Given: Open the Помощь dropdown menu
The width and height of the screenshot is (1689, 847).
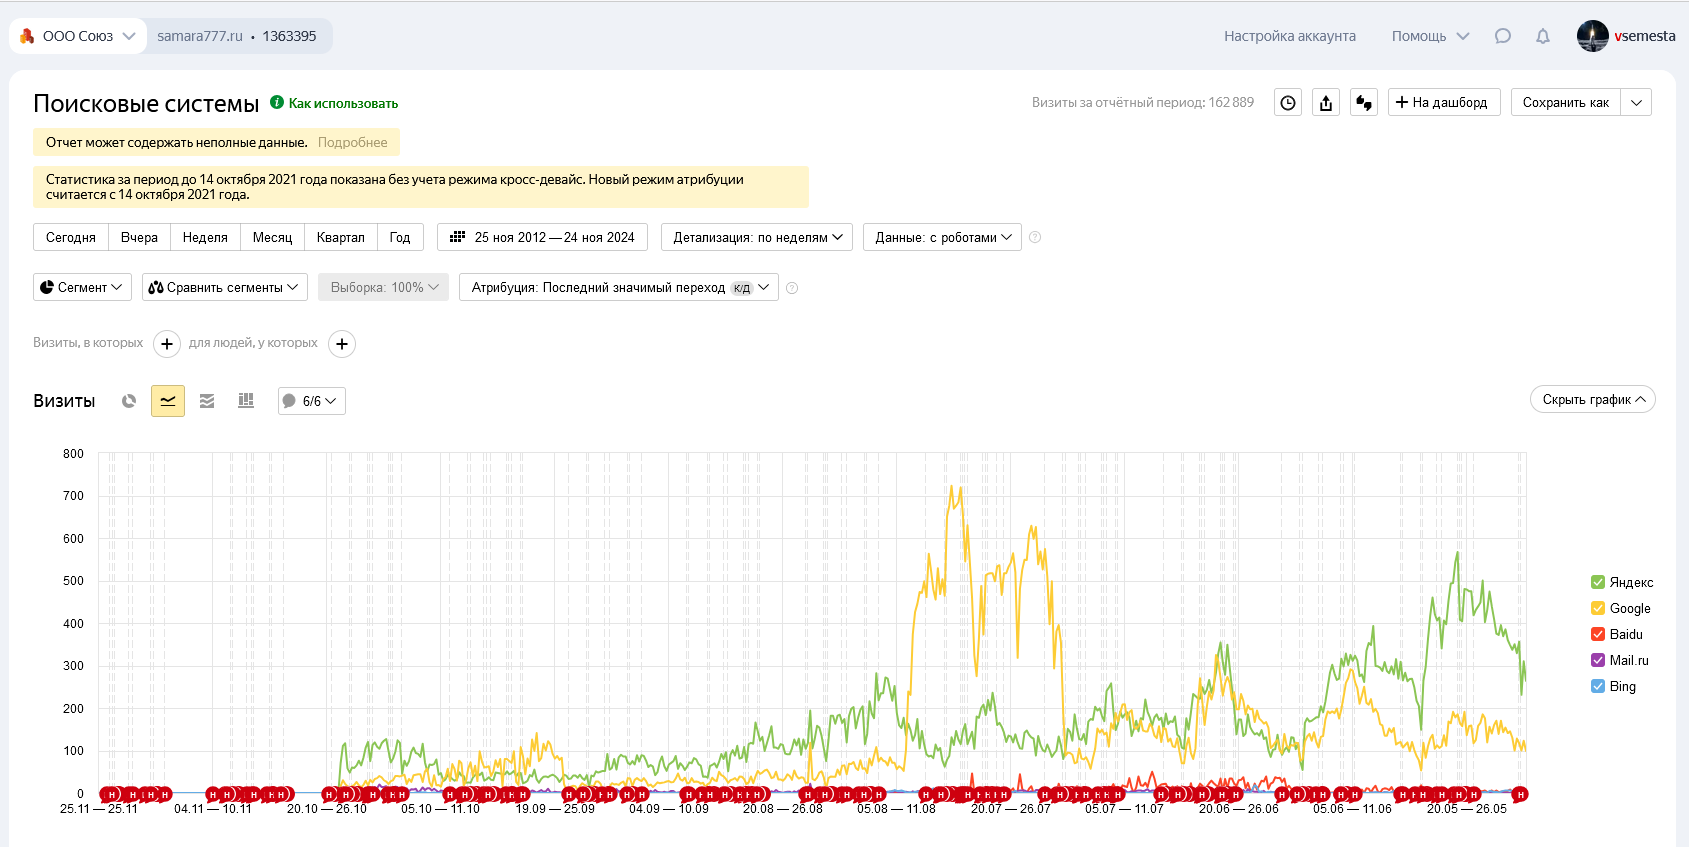Looking at the screenshot, I should (x=1431, y=36).
